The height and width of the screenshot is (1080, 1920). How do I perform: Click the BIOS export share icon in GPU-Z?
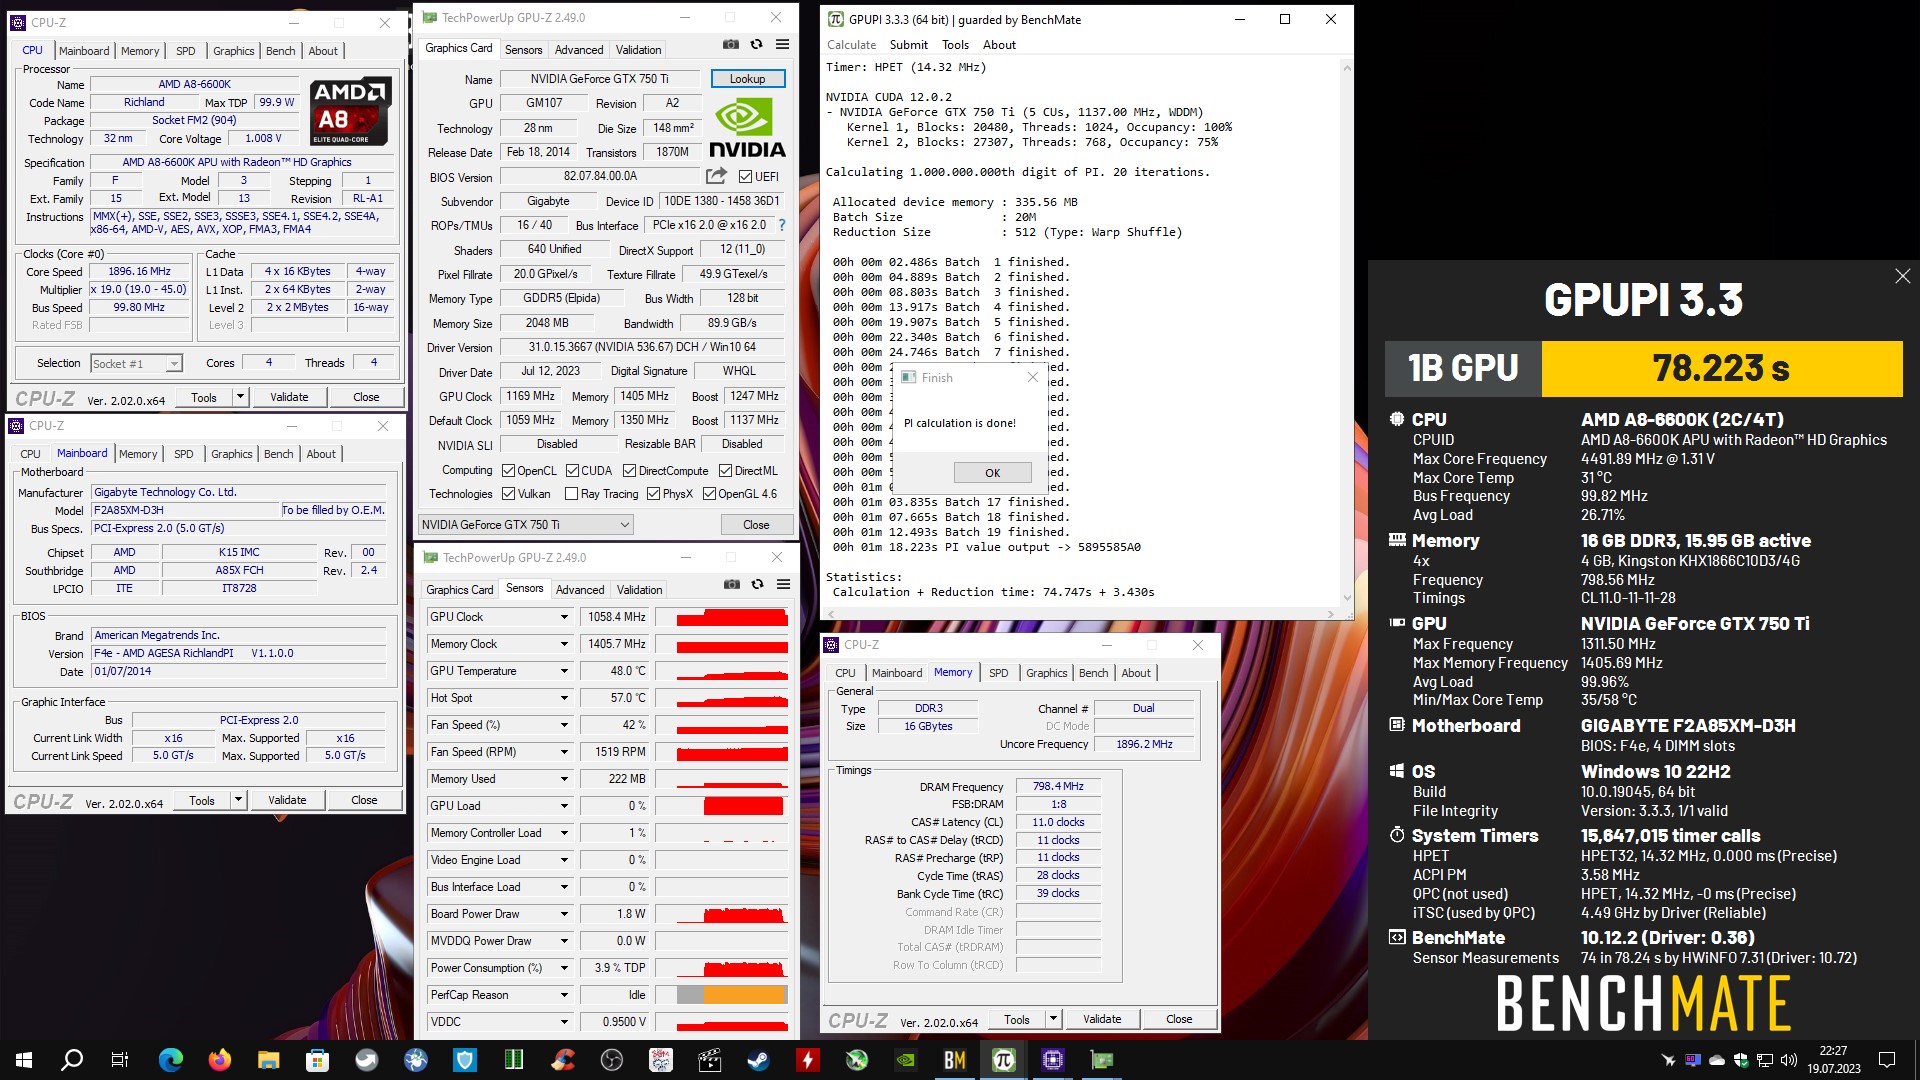click(x=716, y=176)
